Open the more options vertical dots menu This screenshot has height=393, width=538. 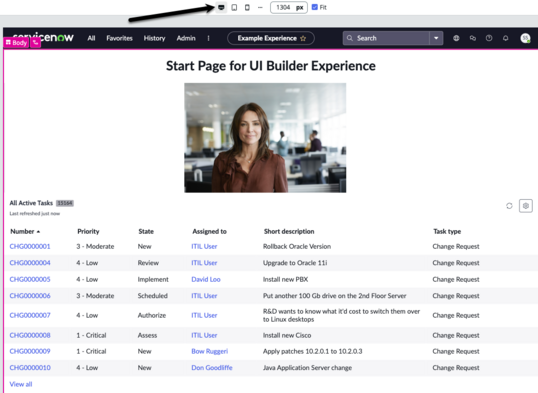(x=208, y=38)
